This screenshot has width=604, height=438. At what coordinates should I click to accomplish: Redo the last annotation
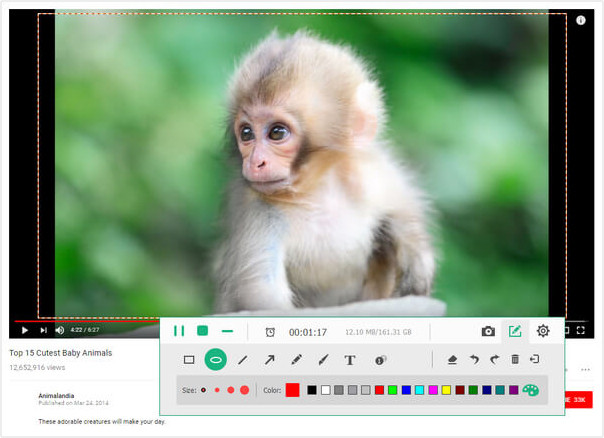495,359
